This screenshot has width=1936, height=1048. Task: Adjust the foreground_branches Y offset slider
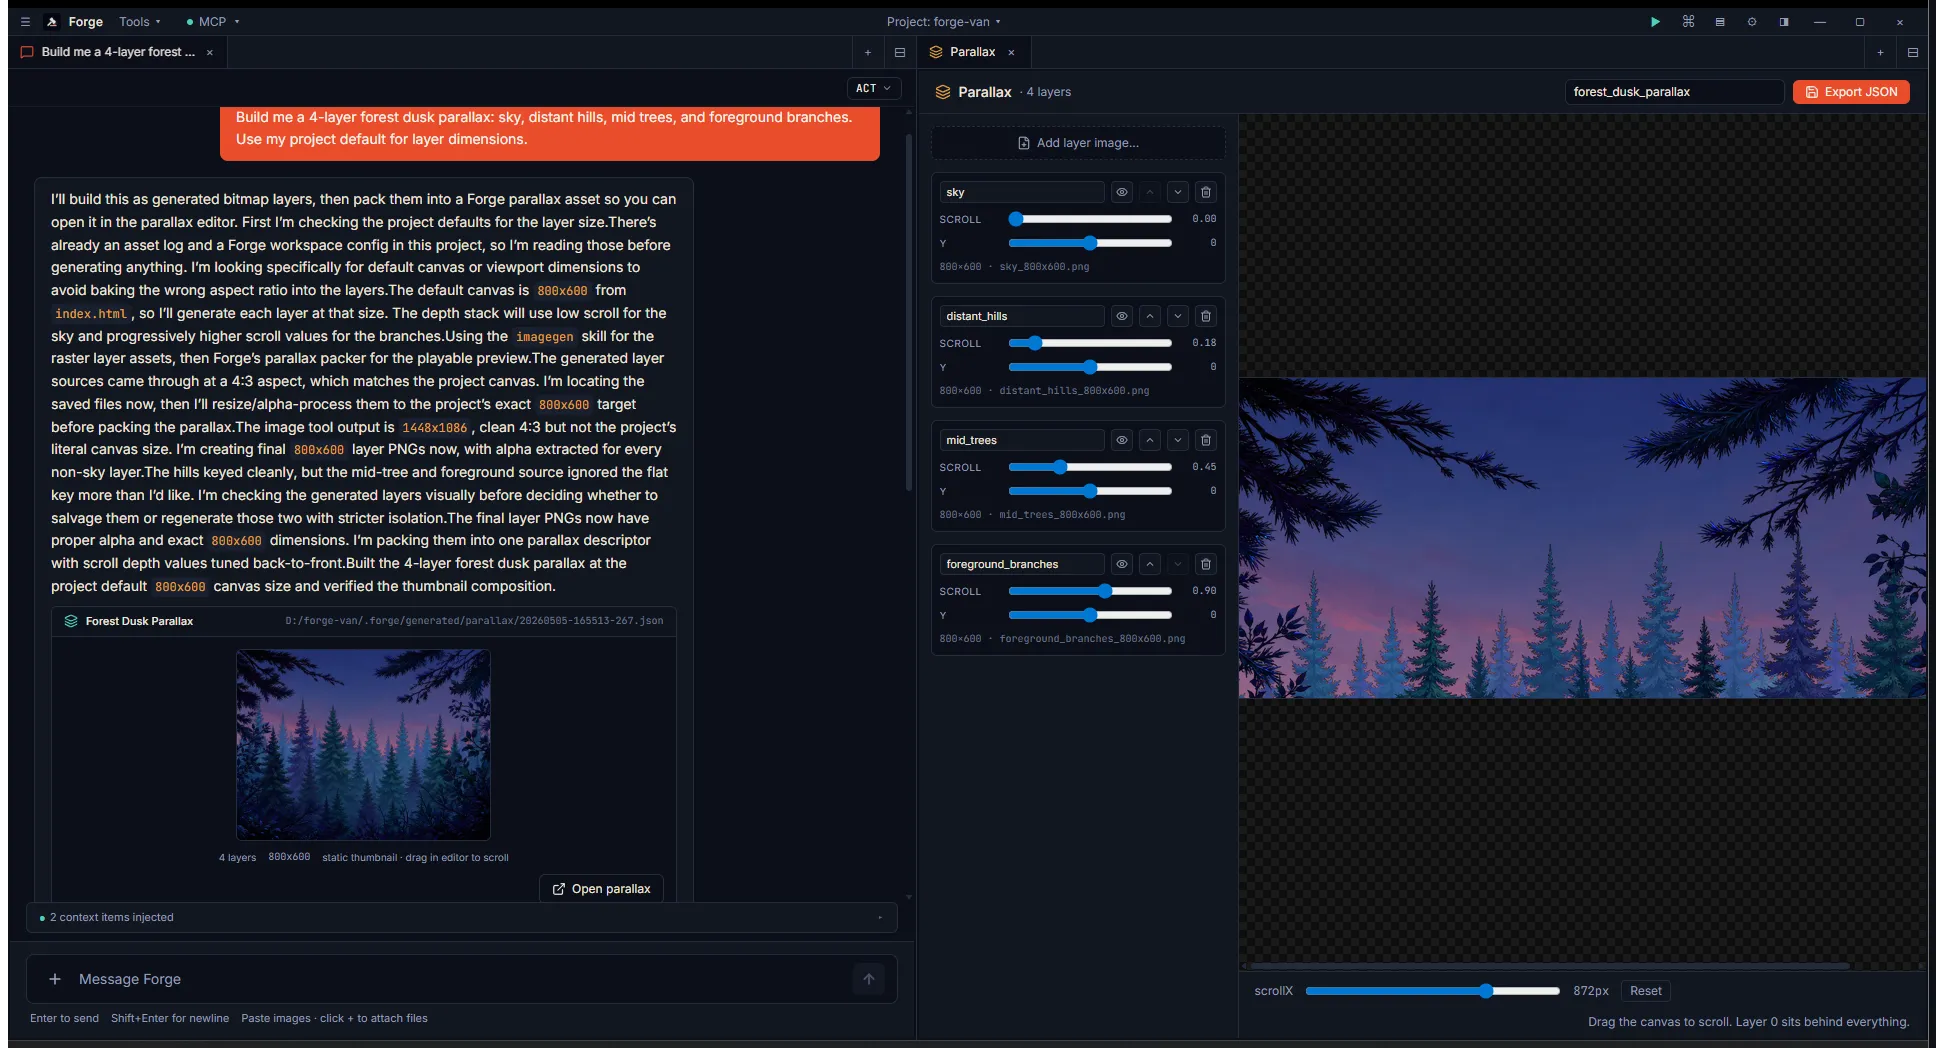click(x=1090, y=615)
